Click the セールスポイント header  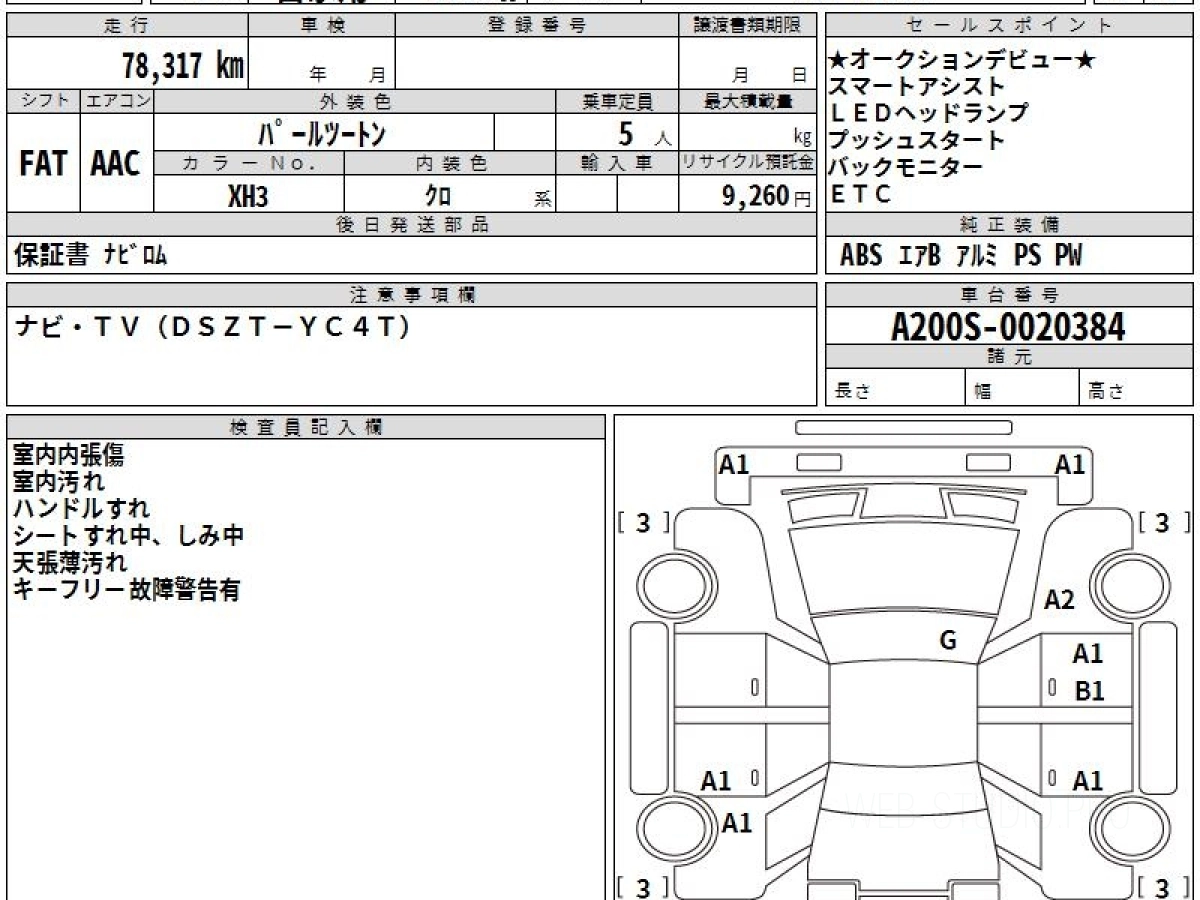[1009, 26]
